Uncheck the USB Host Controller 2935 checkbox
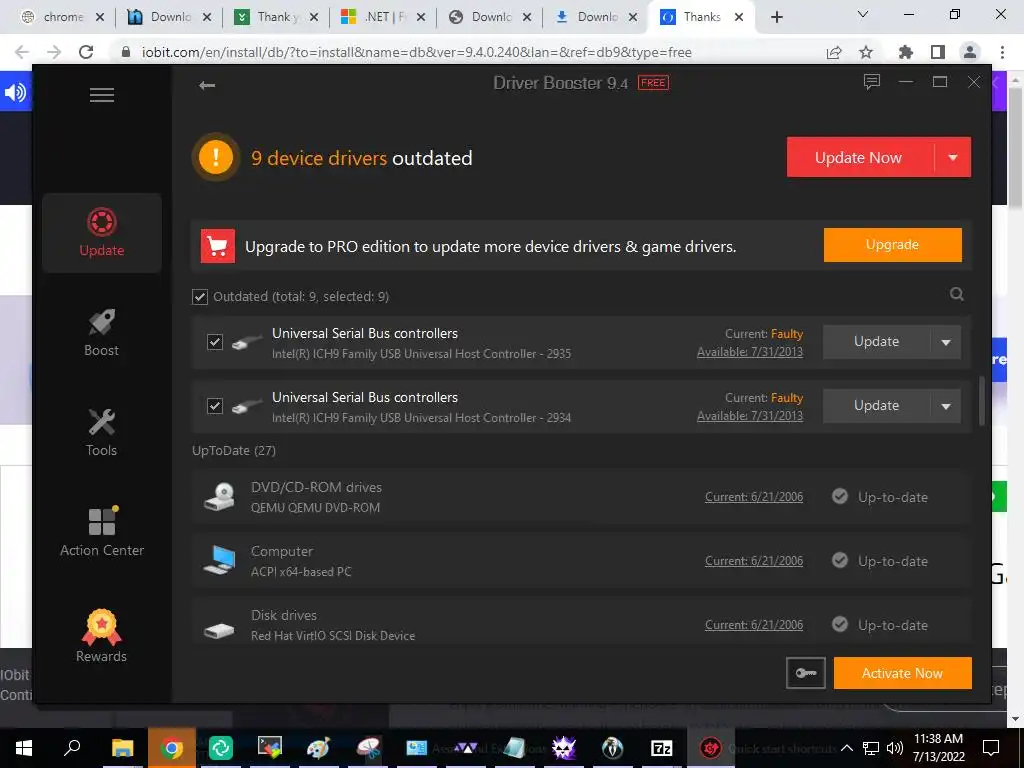Image resolution: width=1024 pixels, height=768 pixels. 215,342
